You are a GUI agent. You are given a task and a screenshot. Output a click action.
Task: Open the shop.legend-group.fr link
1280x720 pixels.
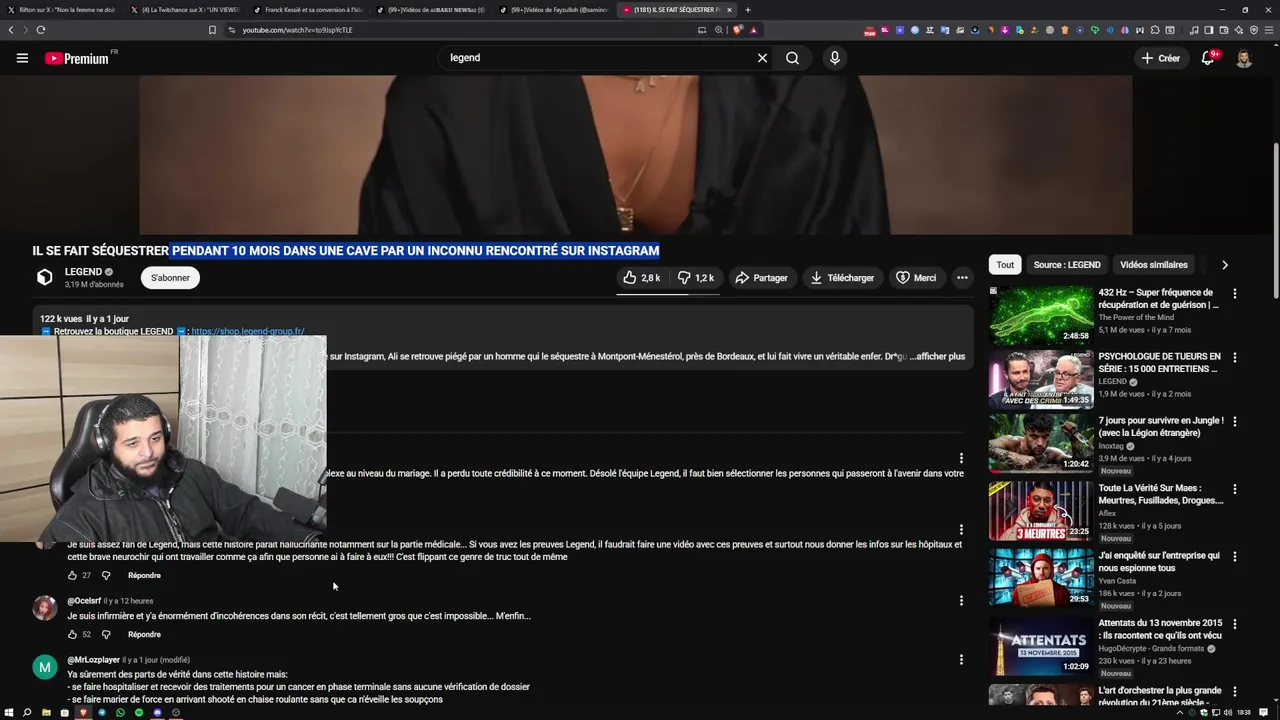(247, 331)
